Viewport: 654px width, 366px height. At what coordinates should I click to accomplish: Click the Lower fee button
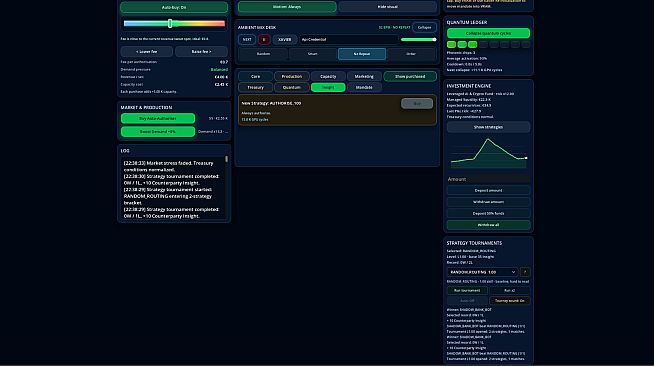(x=147, y=52)
